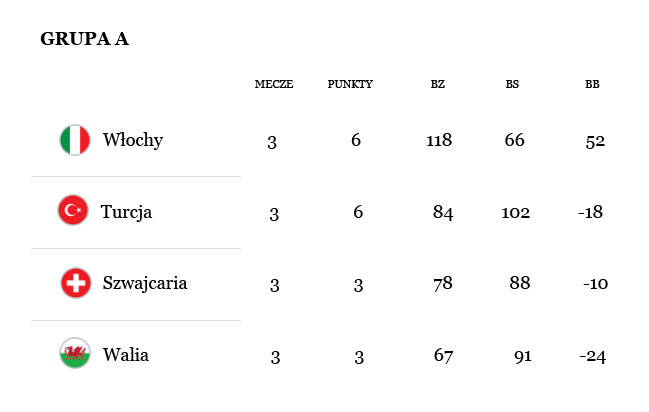Viewport: 649px width, 412px height.
Task: Click Walia's -24 BB value
Action: tap(593, 355)
